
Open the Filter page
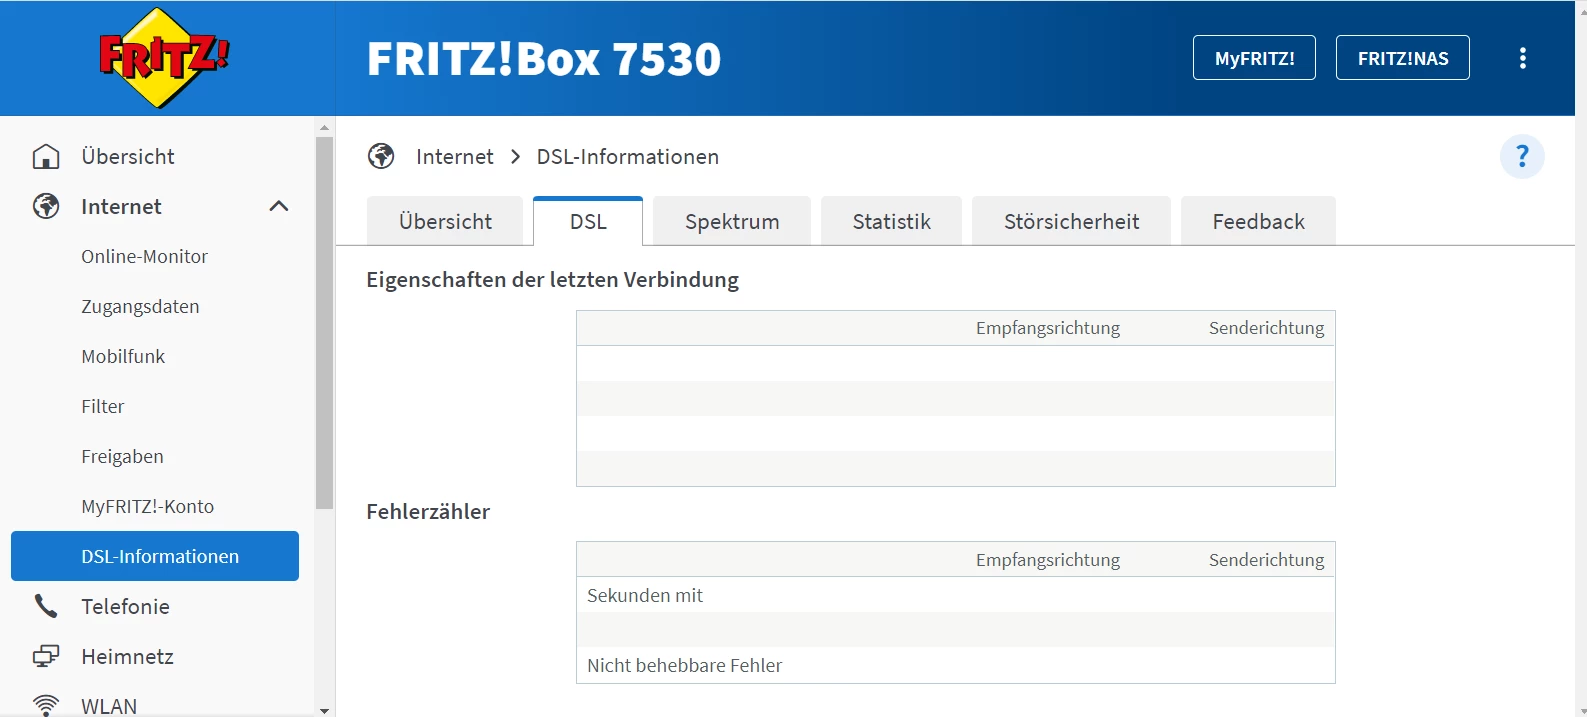pos(103,407)
